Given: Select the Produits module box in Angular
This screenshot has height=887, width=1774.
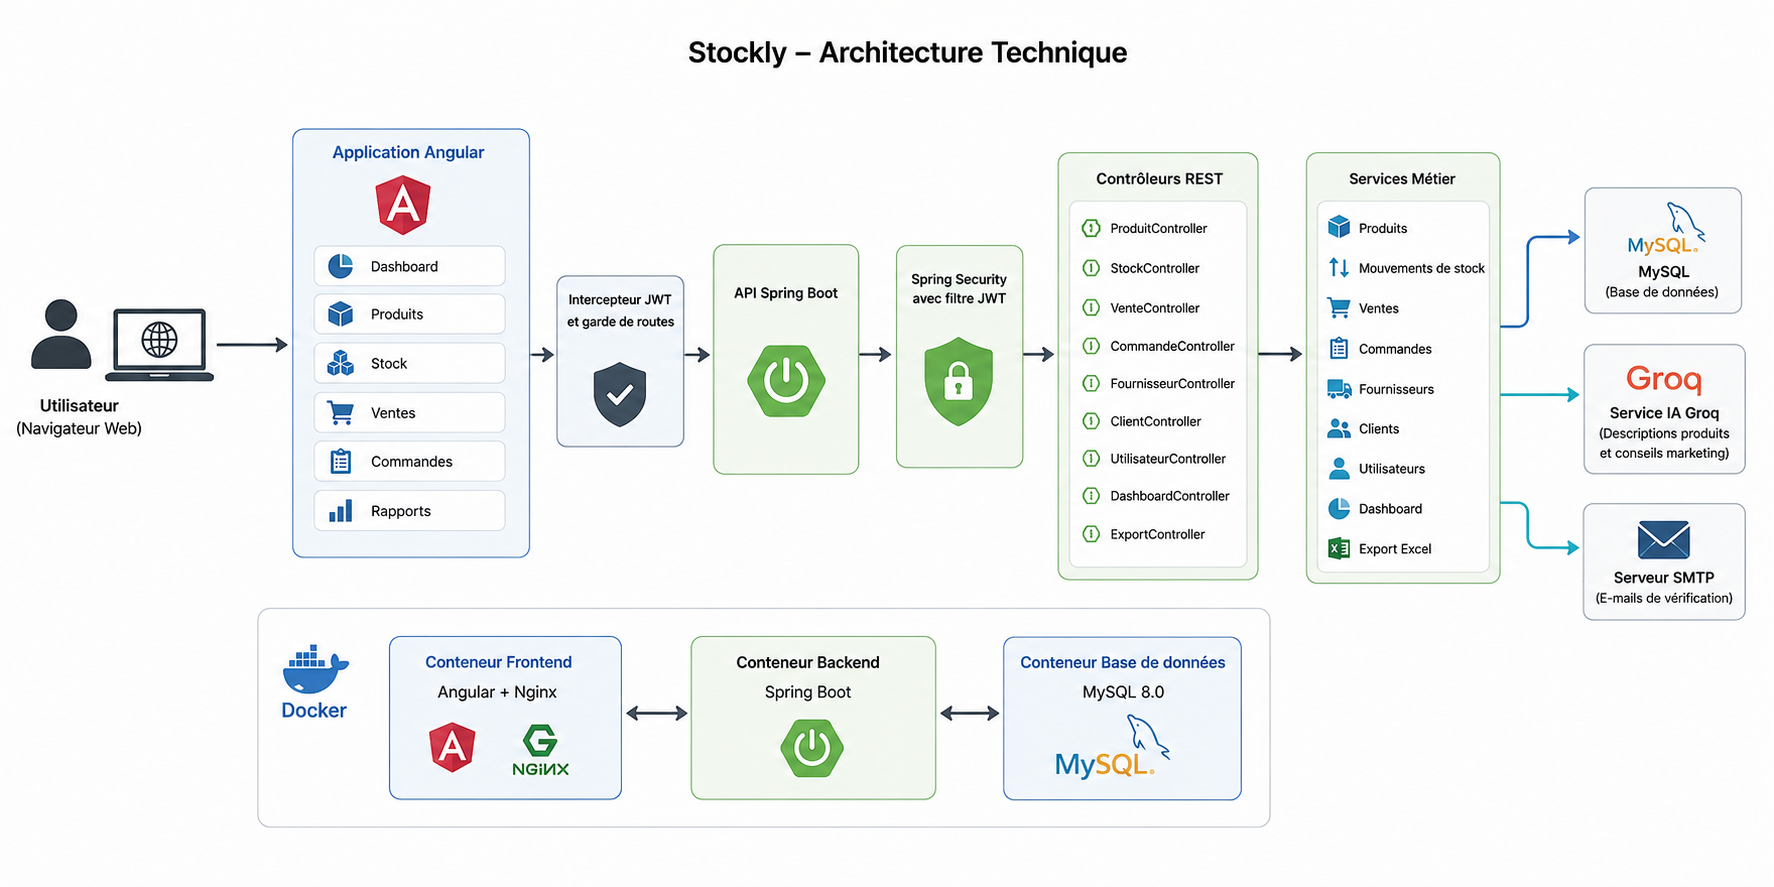Looking at the screenshot, I should (x=409, y=314).
